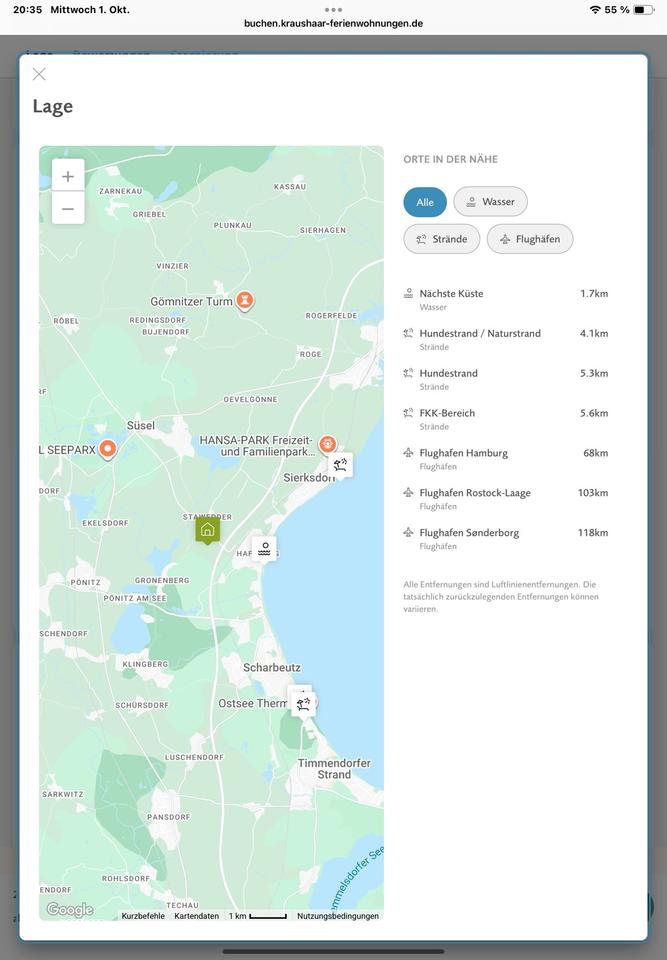Viewport: 667px width, 960px height.
Task: Tap the browser address bar URL
Action: click(333, 22)
